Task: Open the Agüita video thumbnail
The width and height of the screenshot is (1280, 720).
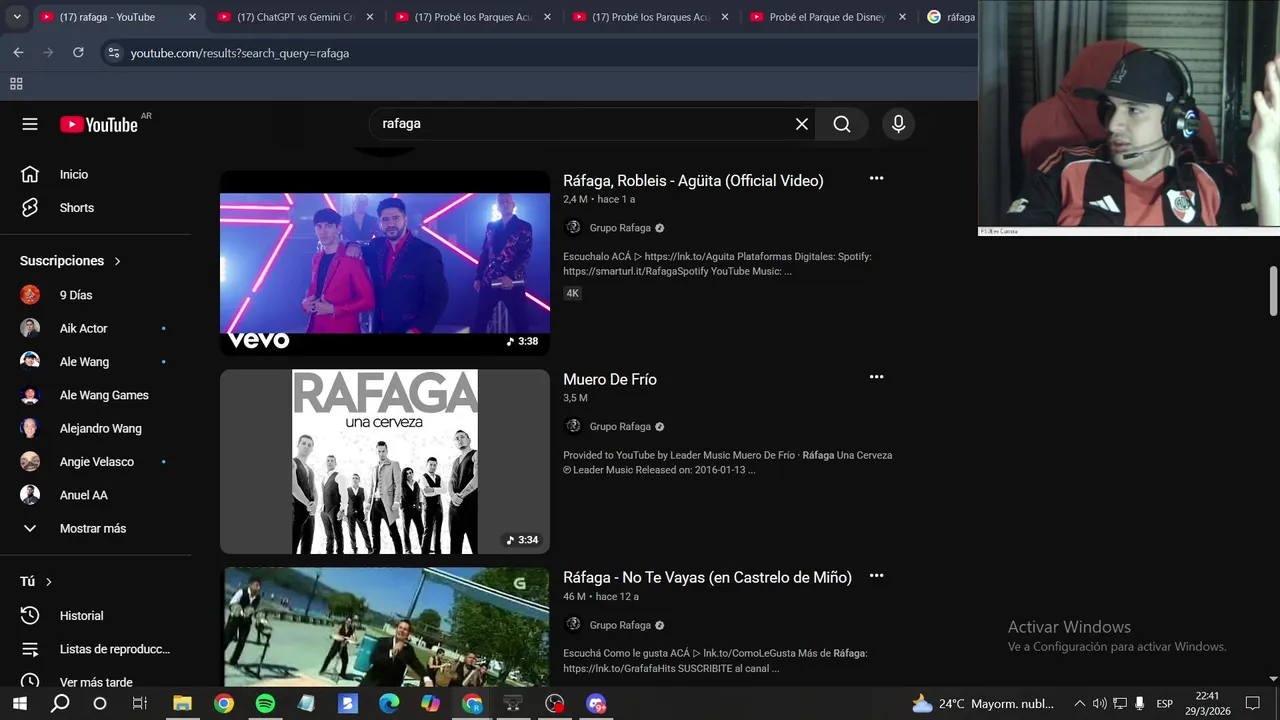Action: point(385,263)
